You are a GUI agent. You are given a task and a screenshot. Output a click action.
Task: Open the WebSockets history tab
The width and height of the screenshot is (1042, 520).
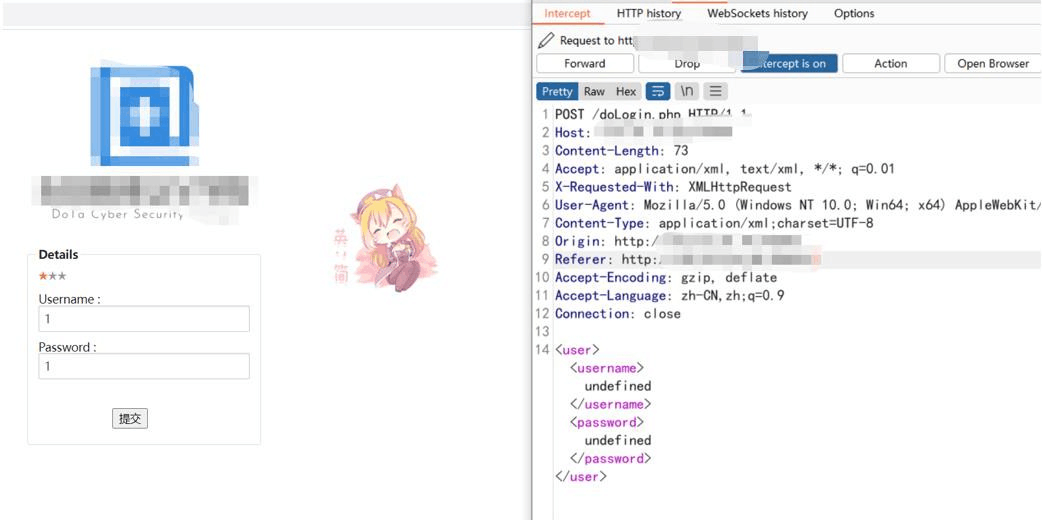(x=757, y=13)
